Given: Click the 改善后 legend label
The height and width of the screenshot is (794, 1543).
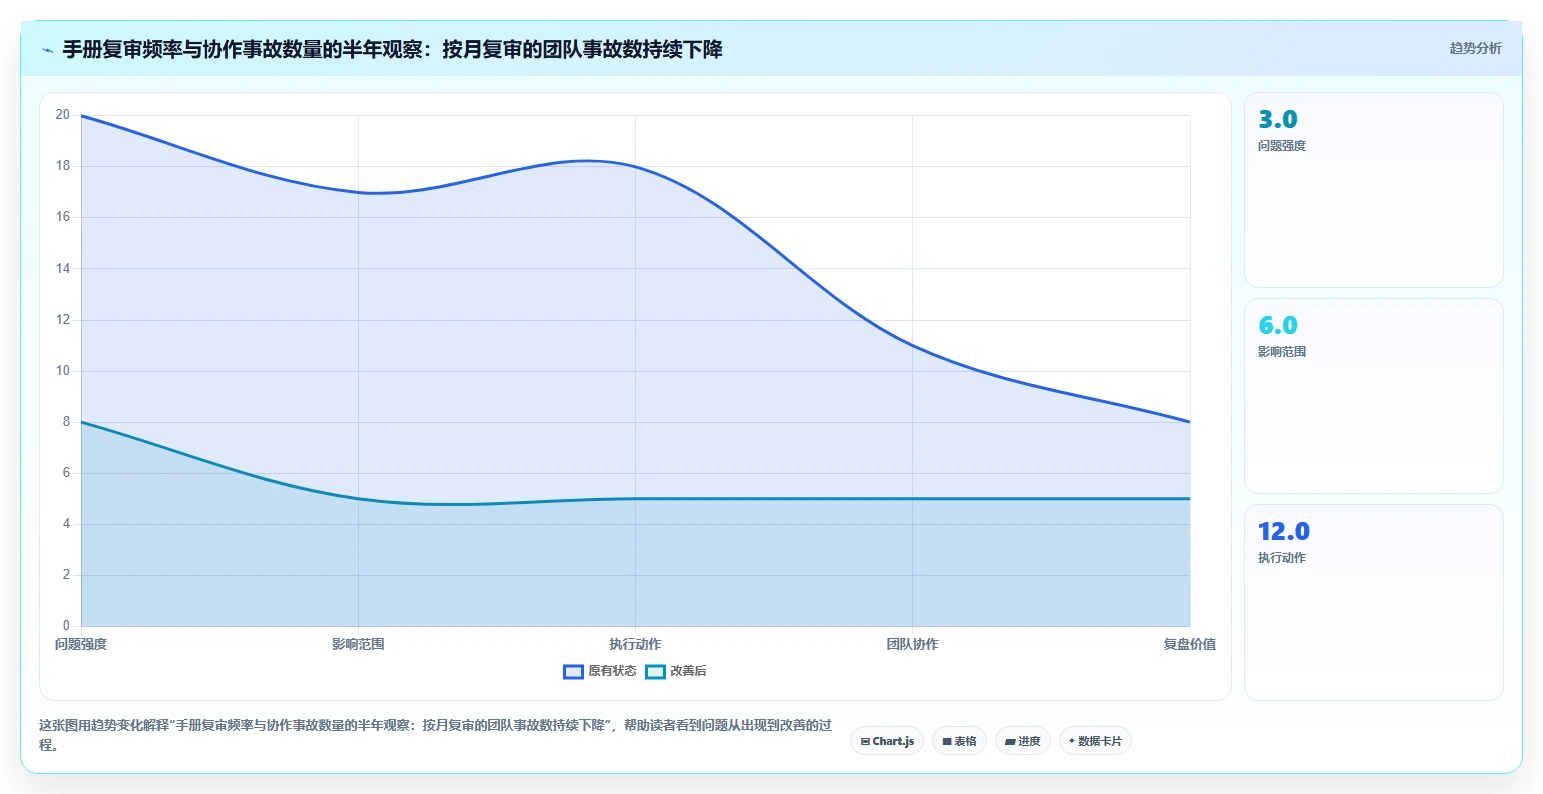Looking at the screenshot, I should [688, 671].
